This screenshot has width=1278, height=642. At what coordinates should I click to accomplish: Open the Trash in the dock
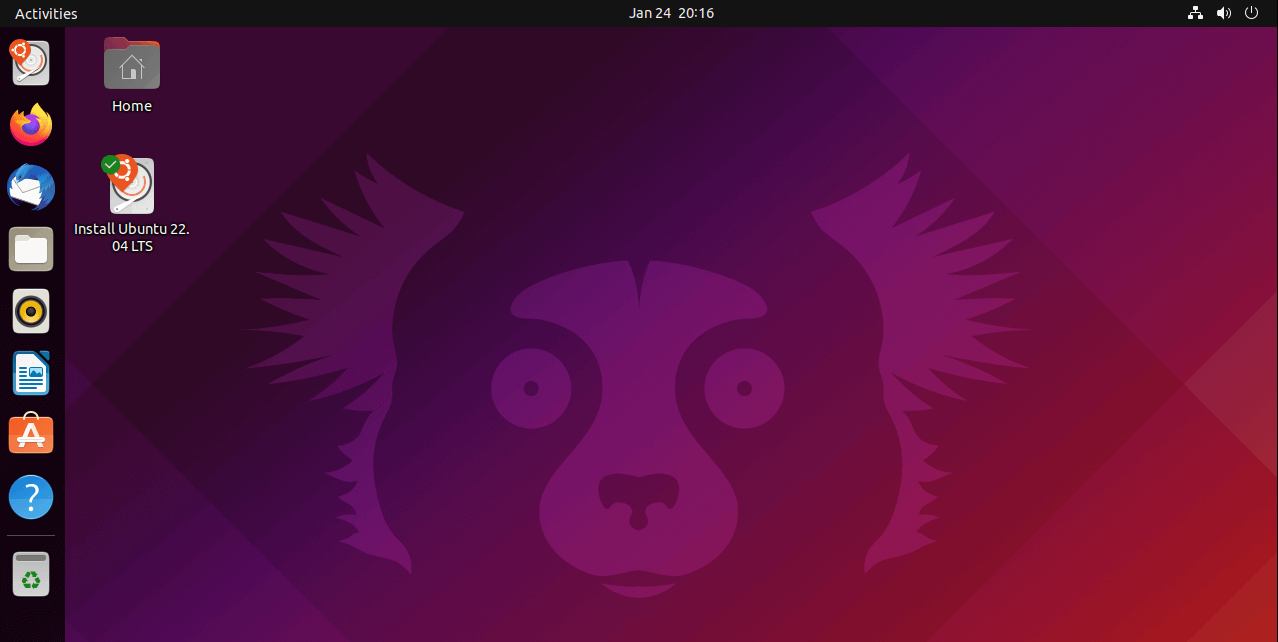[31, 575]
